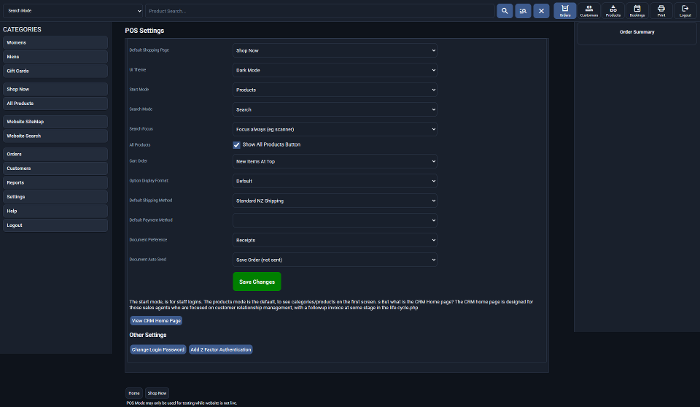Open Document Auto Send dropdown
Screen dimensions: 700x407
pyautogui.click(x=335, y=259)
